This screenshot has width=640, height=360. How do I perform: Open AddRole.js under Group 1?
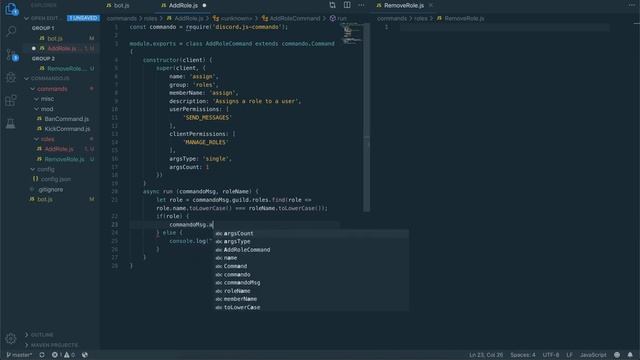click(x=61, y=48)
